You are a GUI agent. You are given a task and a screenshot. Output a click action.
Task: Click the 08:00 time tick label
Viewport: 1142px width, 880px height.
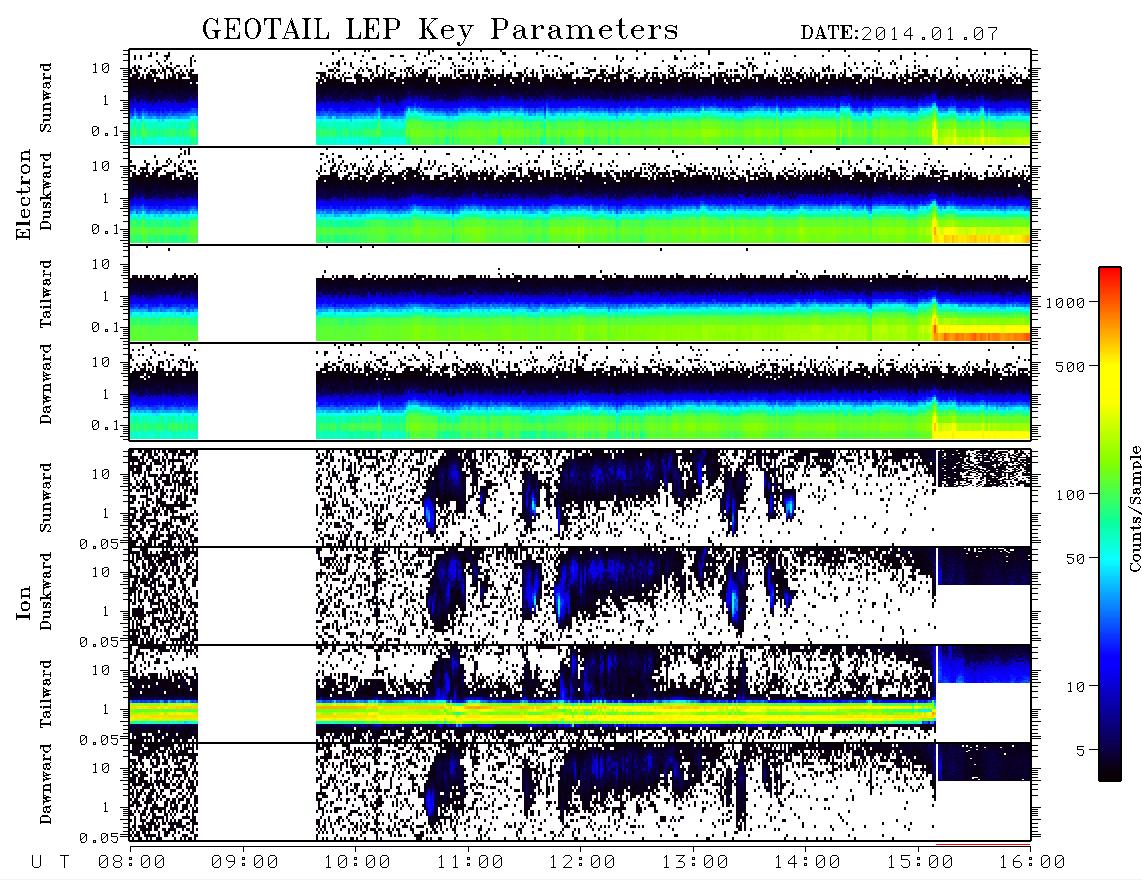pyautogui.click(x=132, y=862)
